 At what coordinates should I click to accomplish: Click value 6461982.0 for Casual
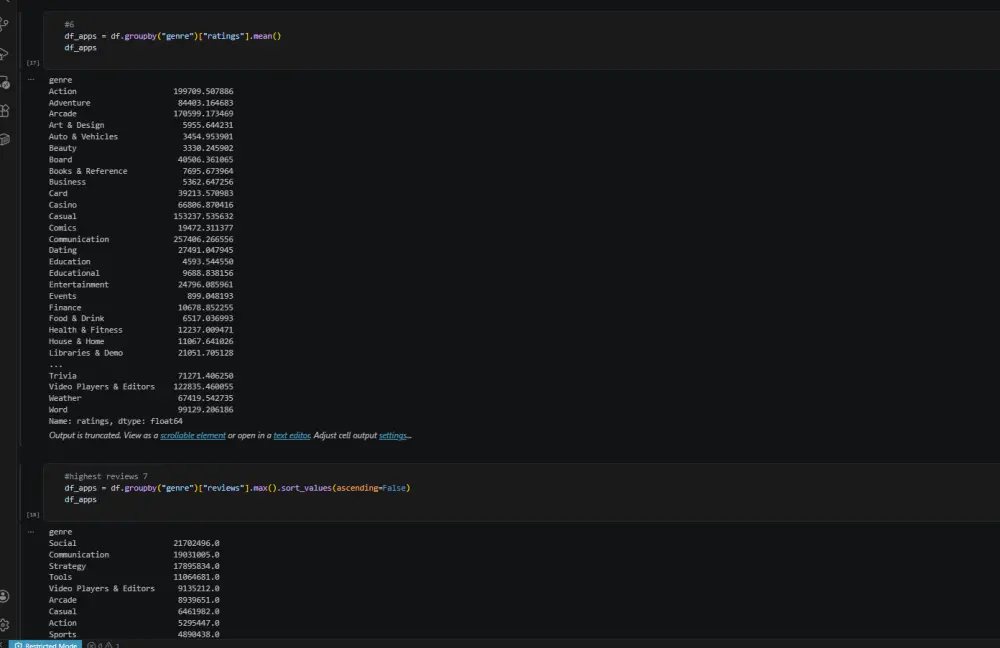point(198,612)
